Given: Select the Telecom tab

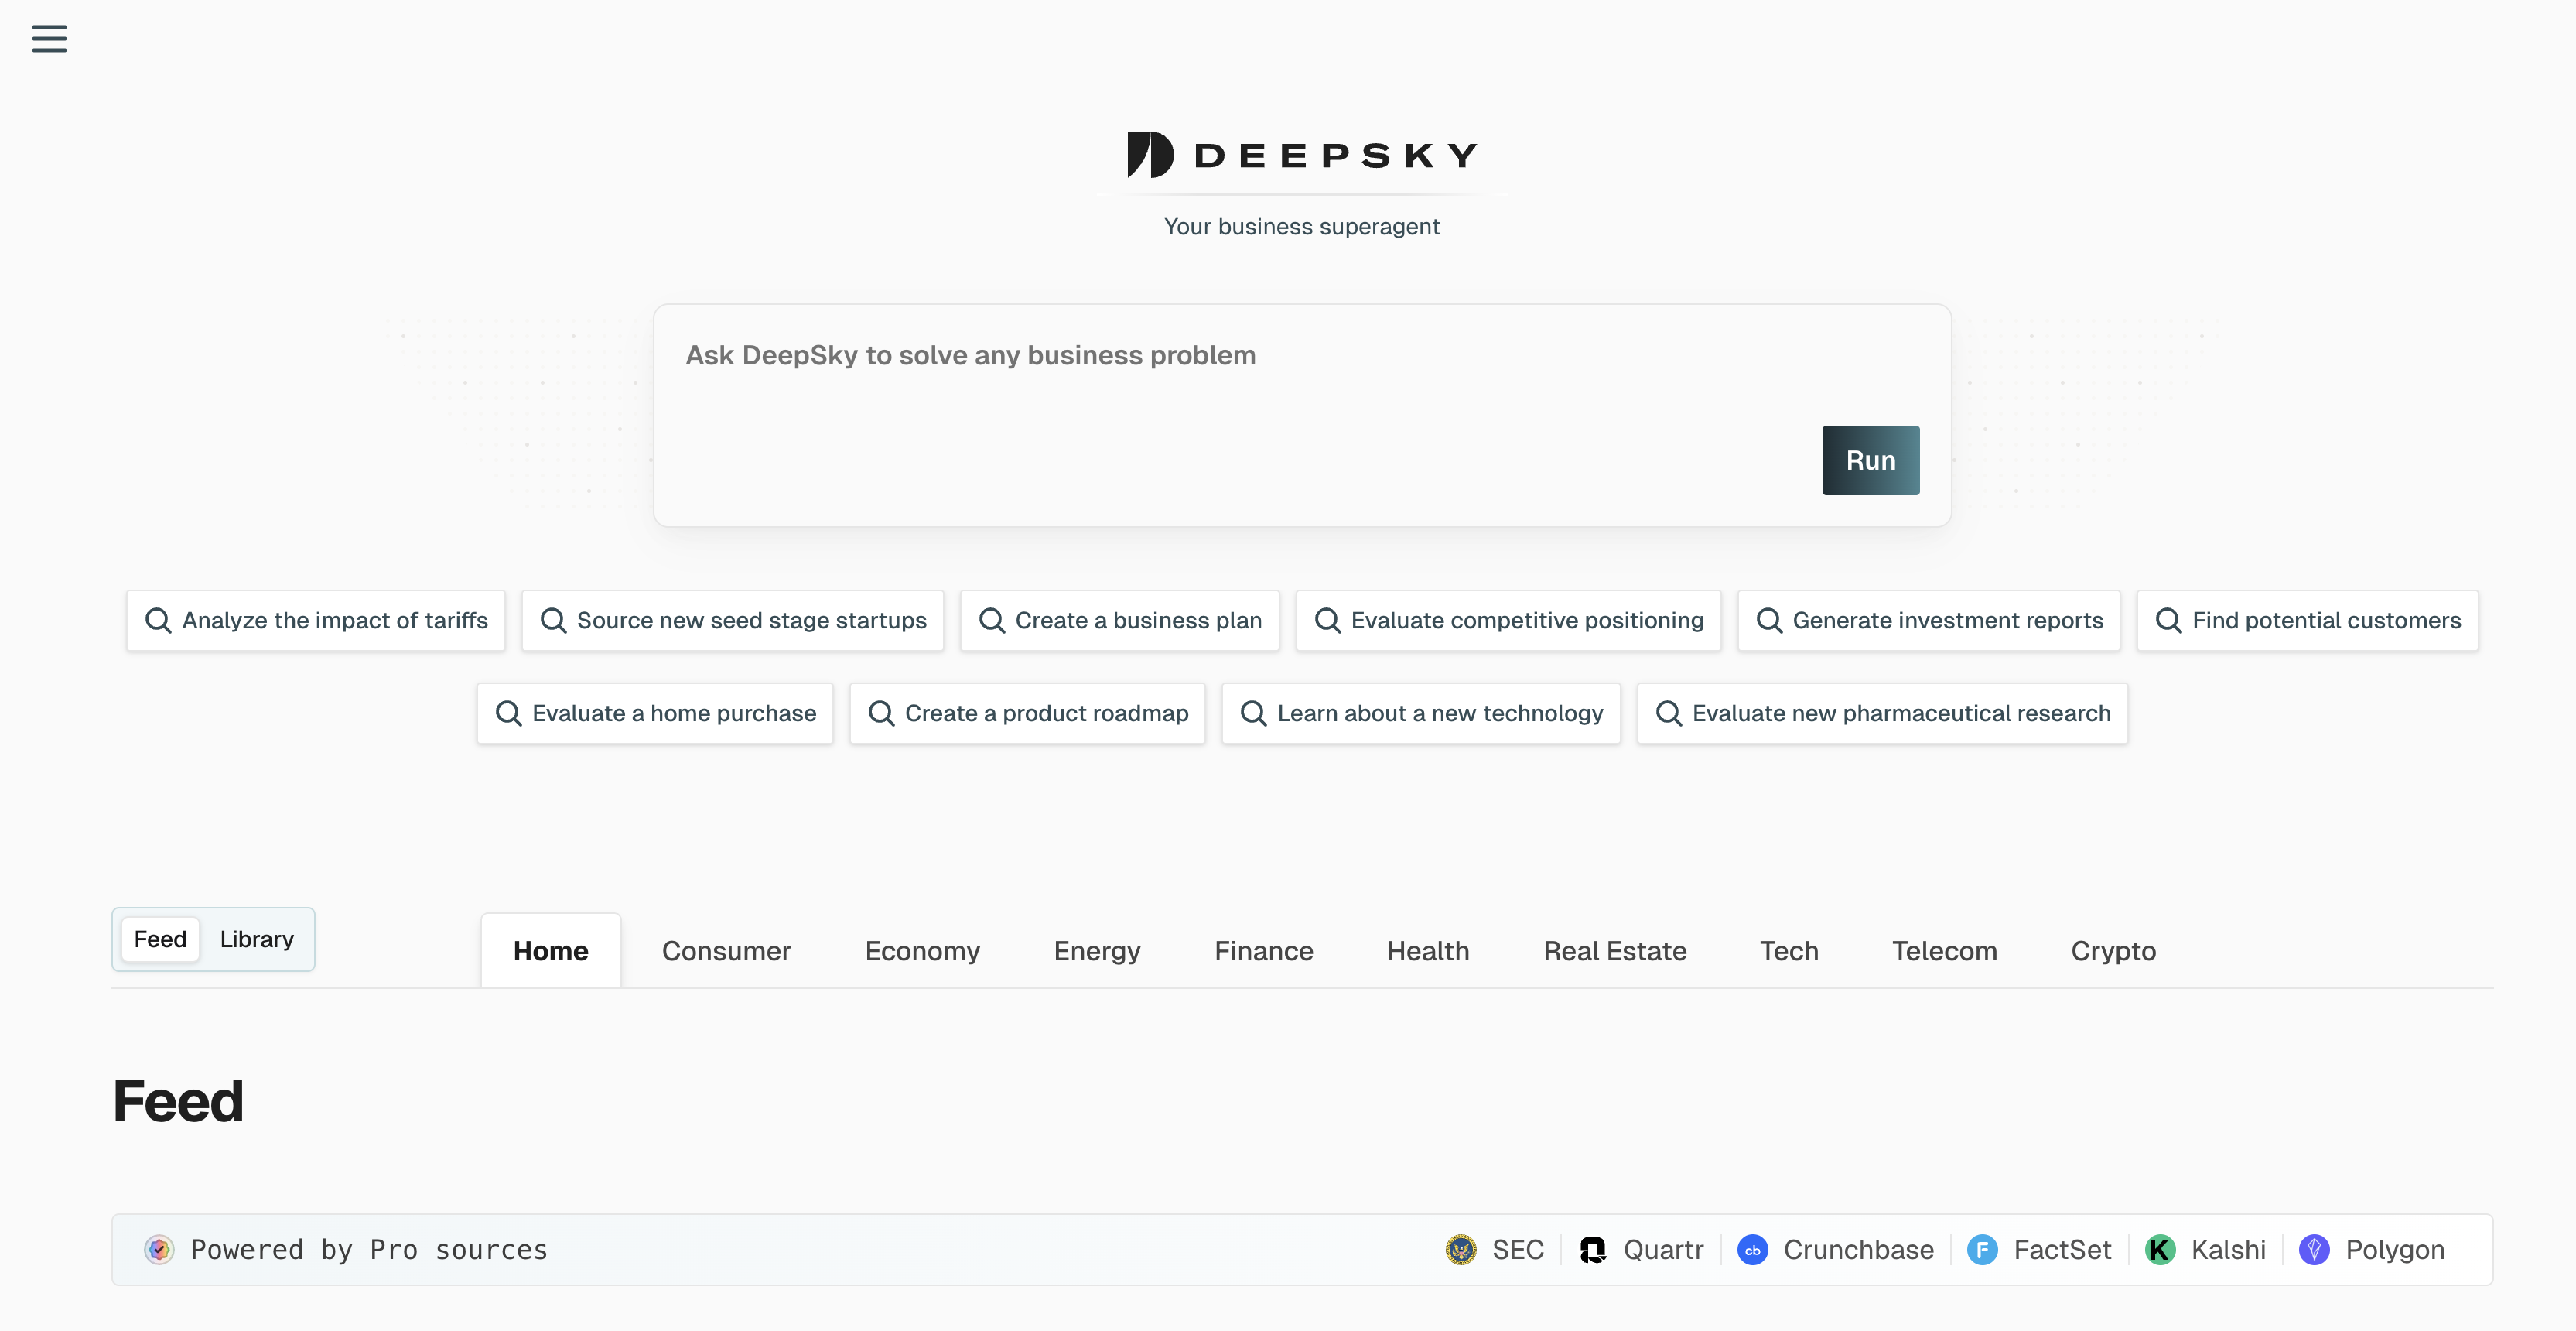Looking at the screenshot, I should point(1944,951).
